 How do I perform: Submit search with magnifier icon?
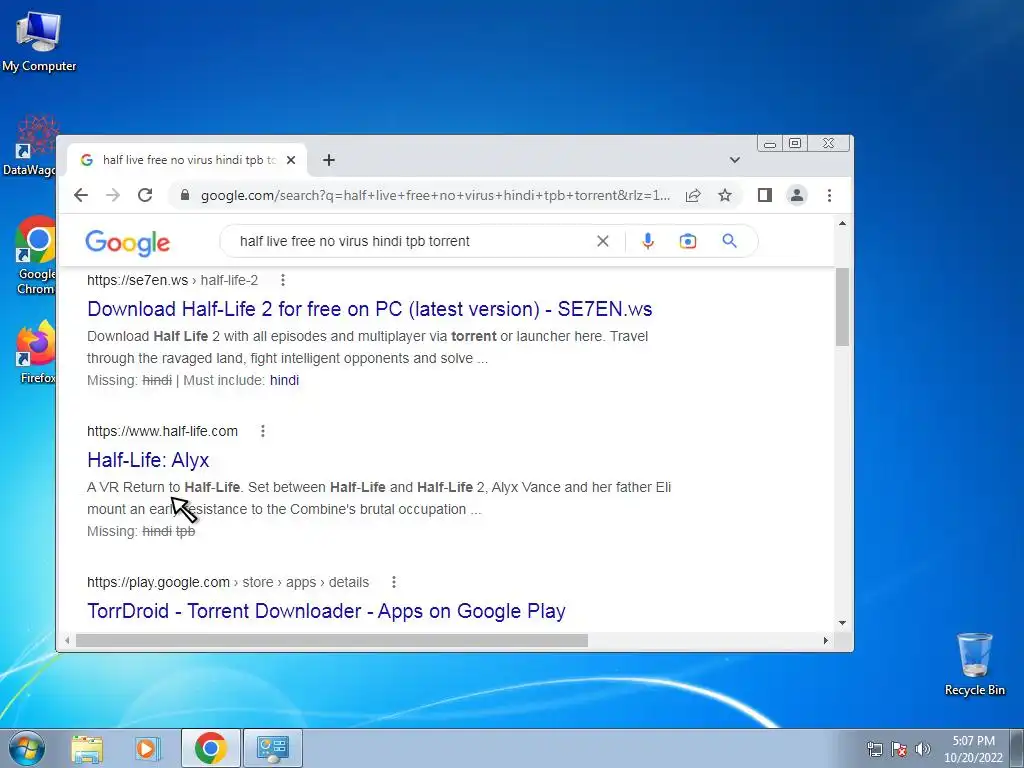729,241
